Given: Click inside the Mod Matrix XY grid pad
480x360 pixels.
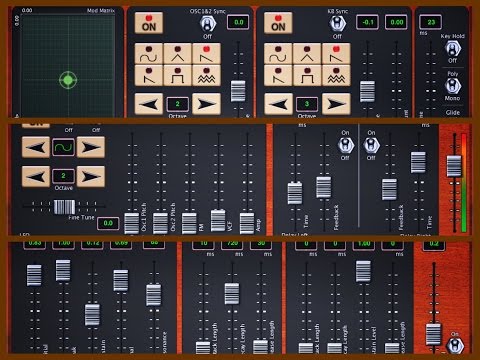Looking at the screenshot, I should pyautogui.click(x=68, y=65).
